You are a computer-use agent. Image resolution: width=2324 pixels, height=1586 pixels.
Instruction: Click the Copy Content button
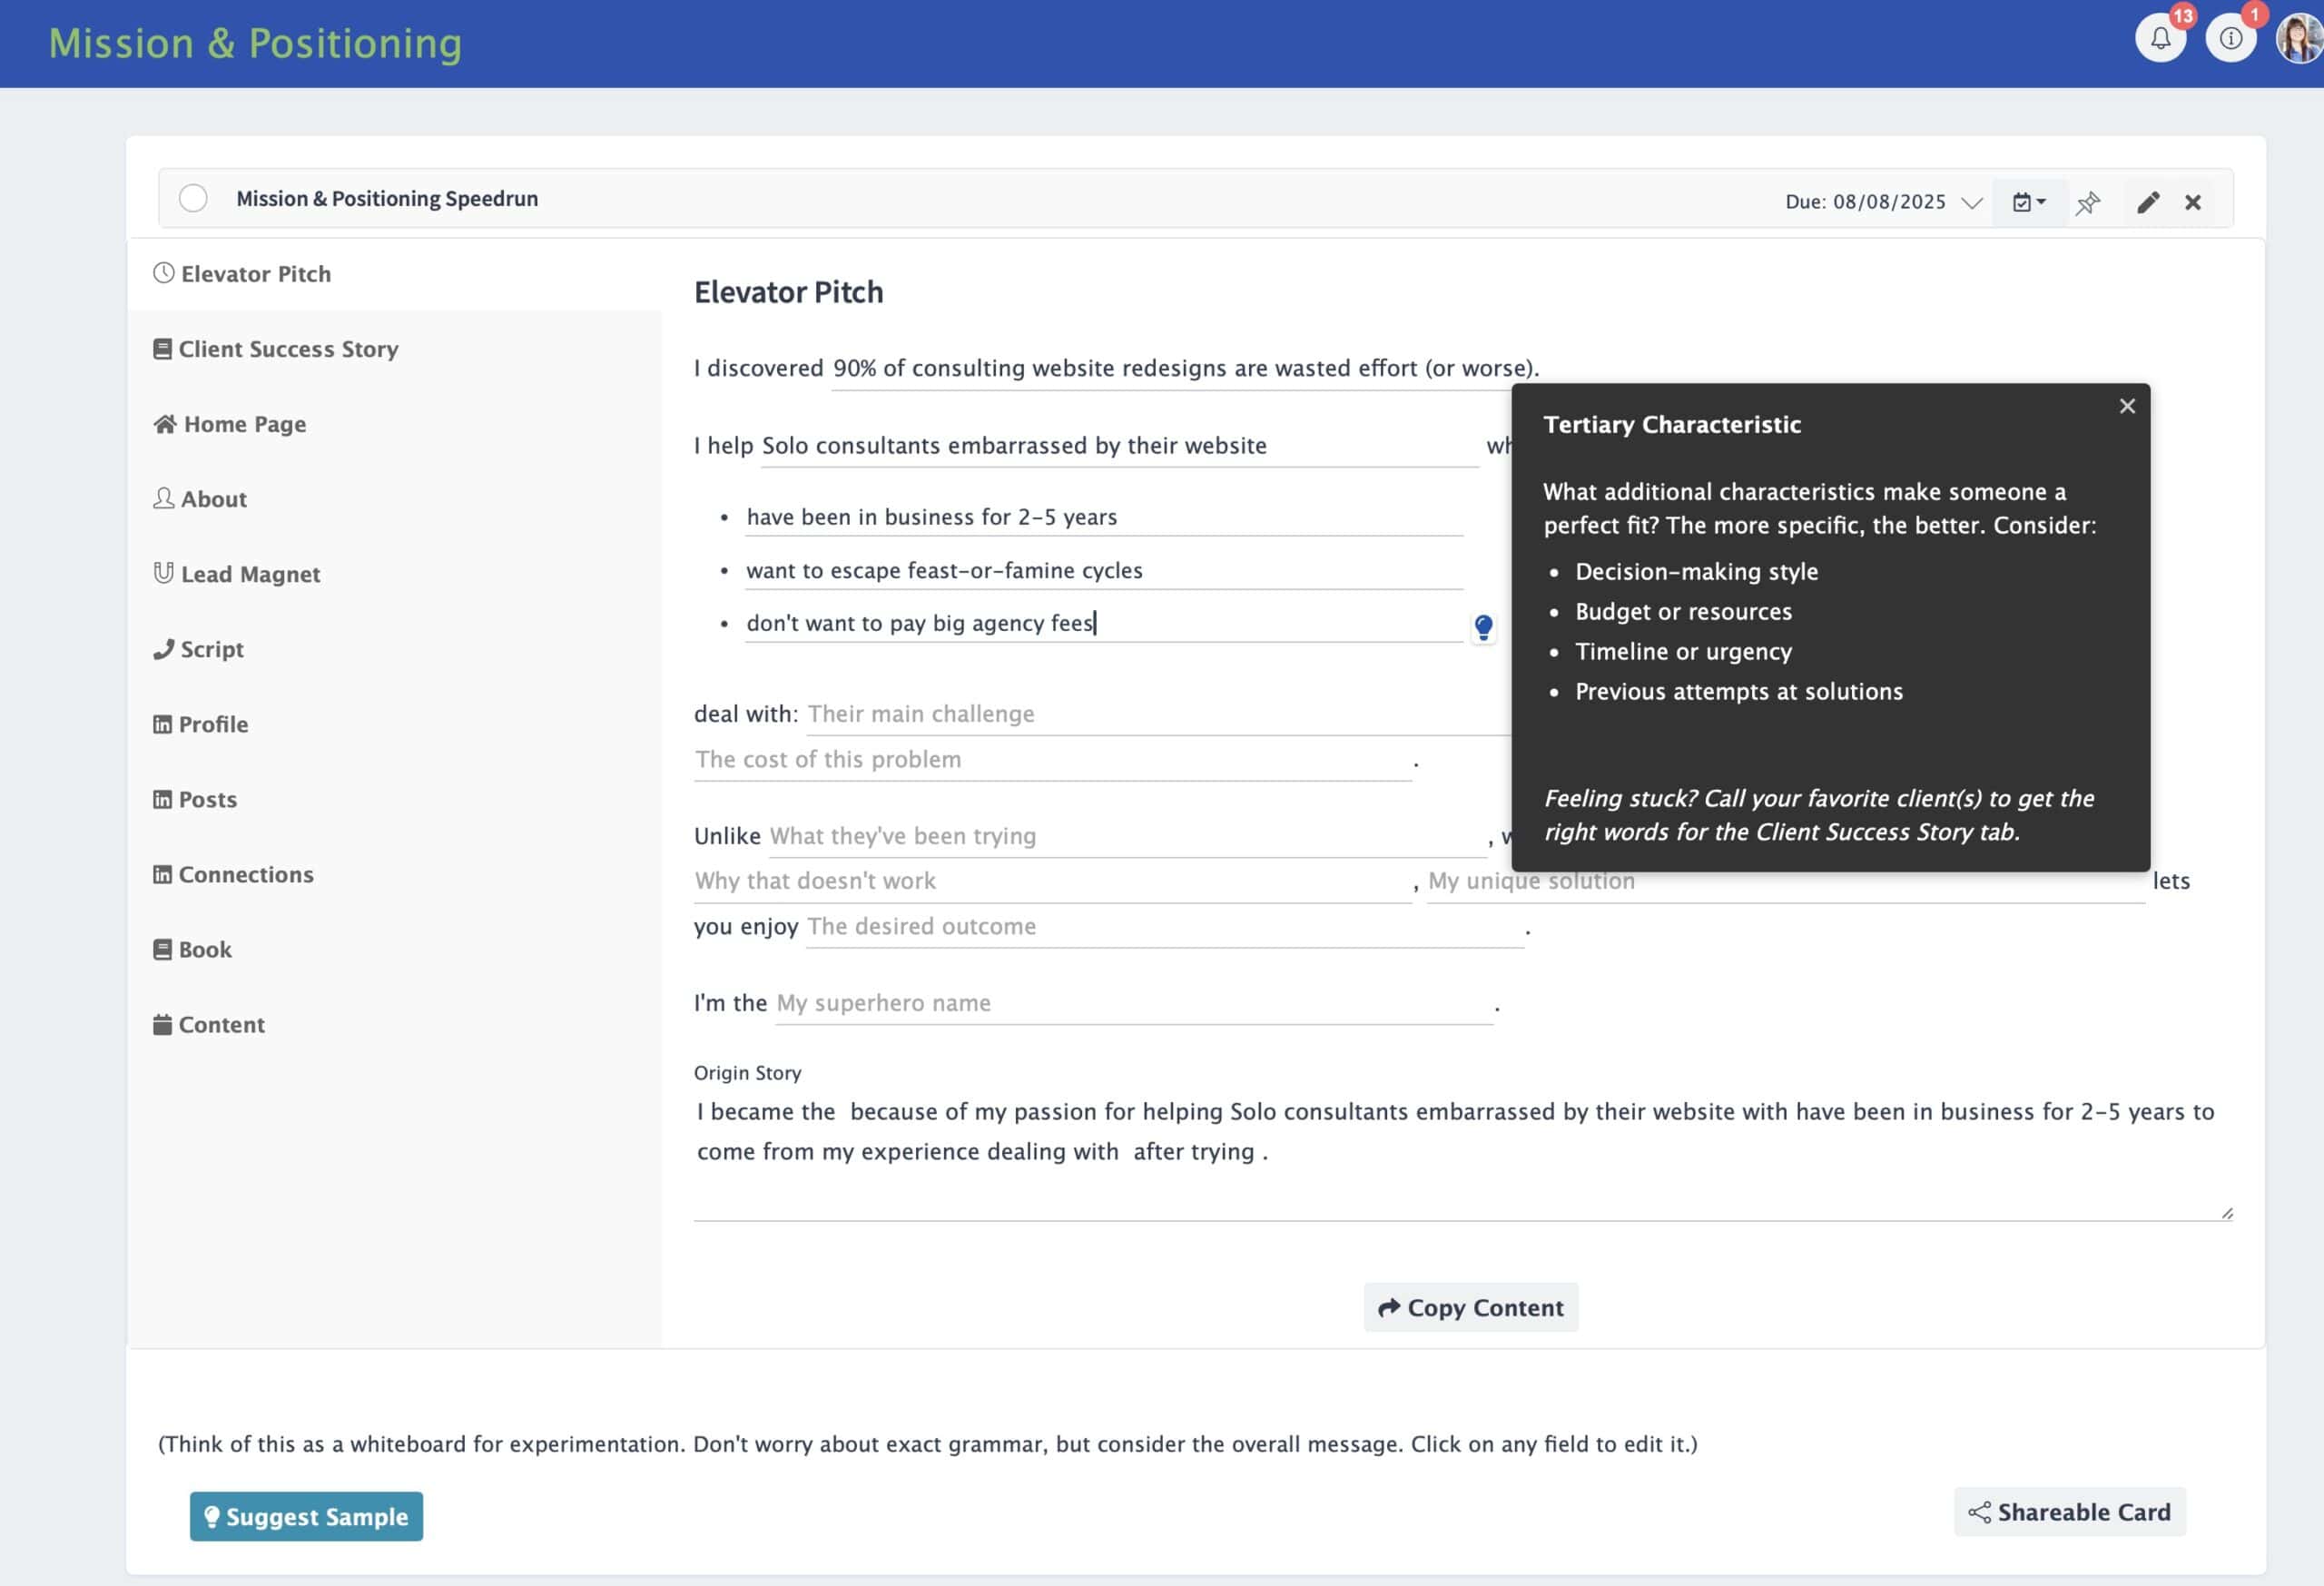(x=1470, y=1307)
